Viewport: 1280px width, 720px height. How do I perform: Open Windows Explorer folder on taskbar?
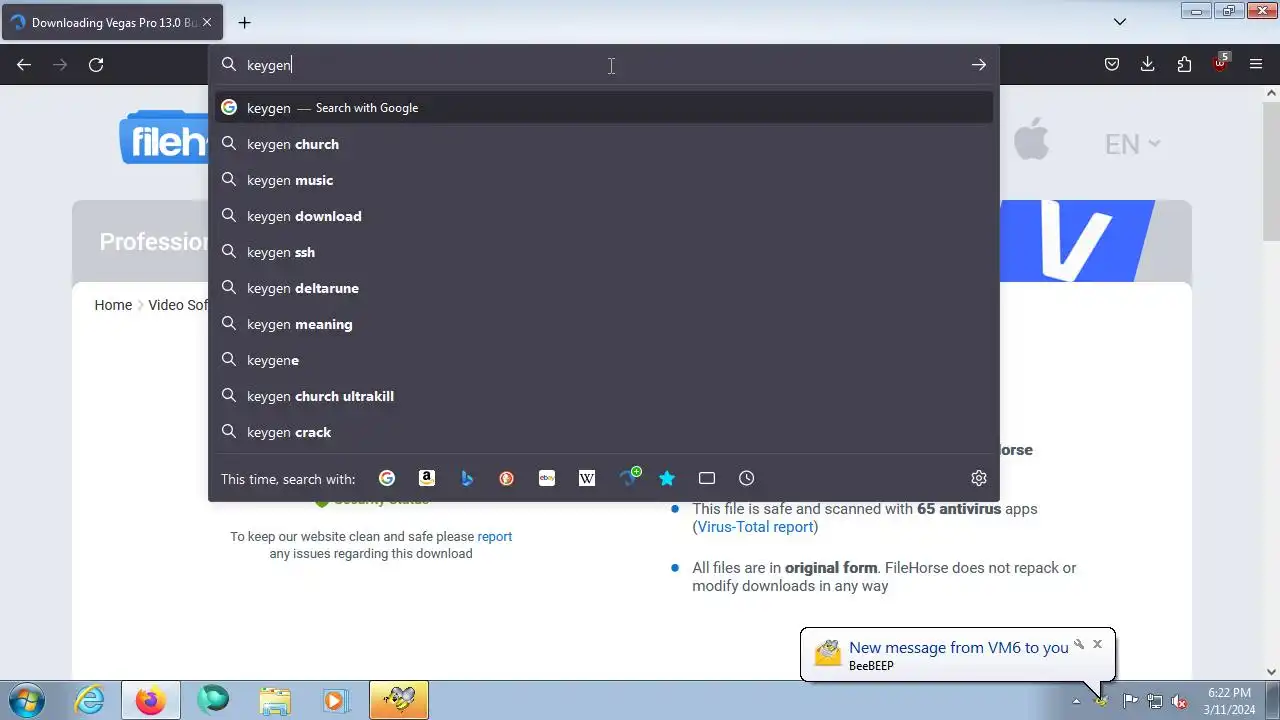click(x=274, y=700)
